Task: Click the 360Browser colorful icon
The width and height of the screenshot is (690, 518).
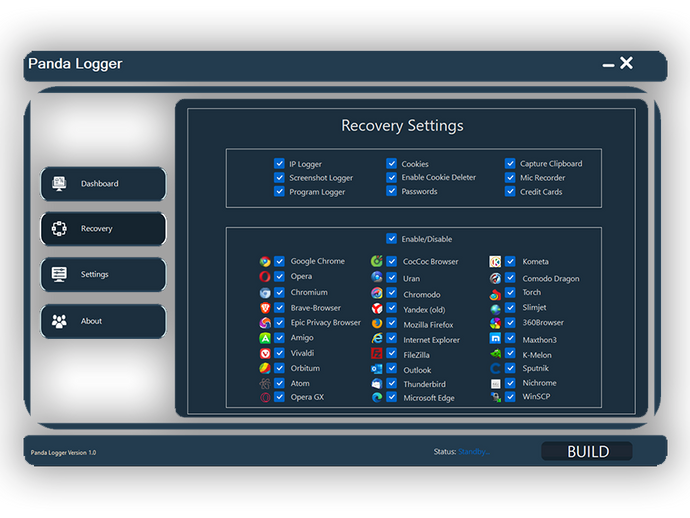Action: 495,323
